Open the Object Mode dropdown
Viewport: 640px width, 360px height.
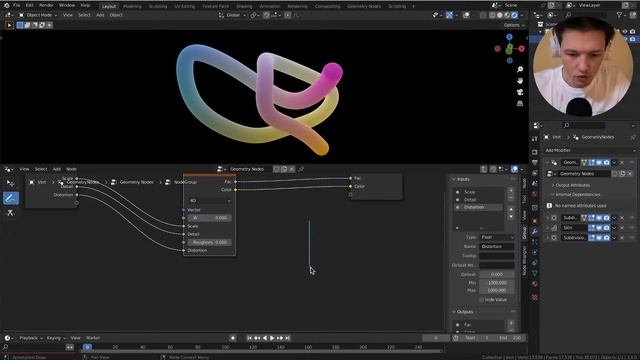pos(38,15)
